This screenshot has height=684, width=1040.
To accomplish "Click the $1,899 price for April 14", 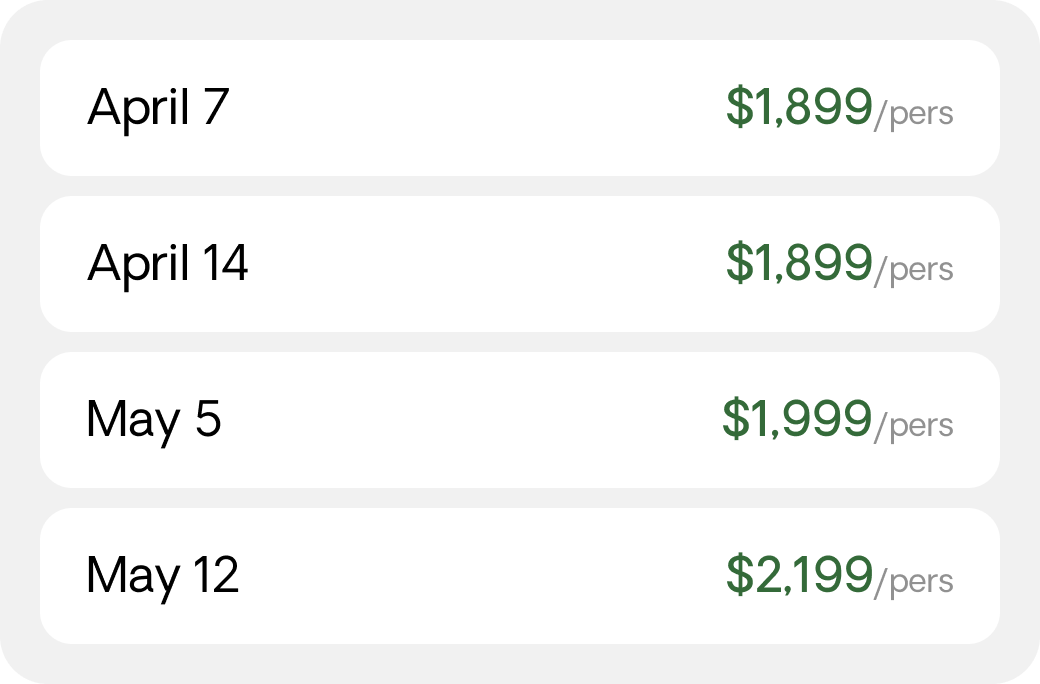I will tap(799, 262).
